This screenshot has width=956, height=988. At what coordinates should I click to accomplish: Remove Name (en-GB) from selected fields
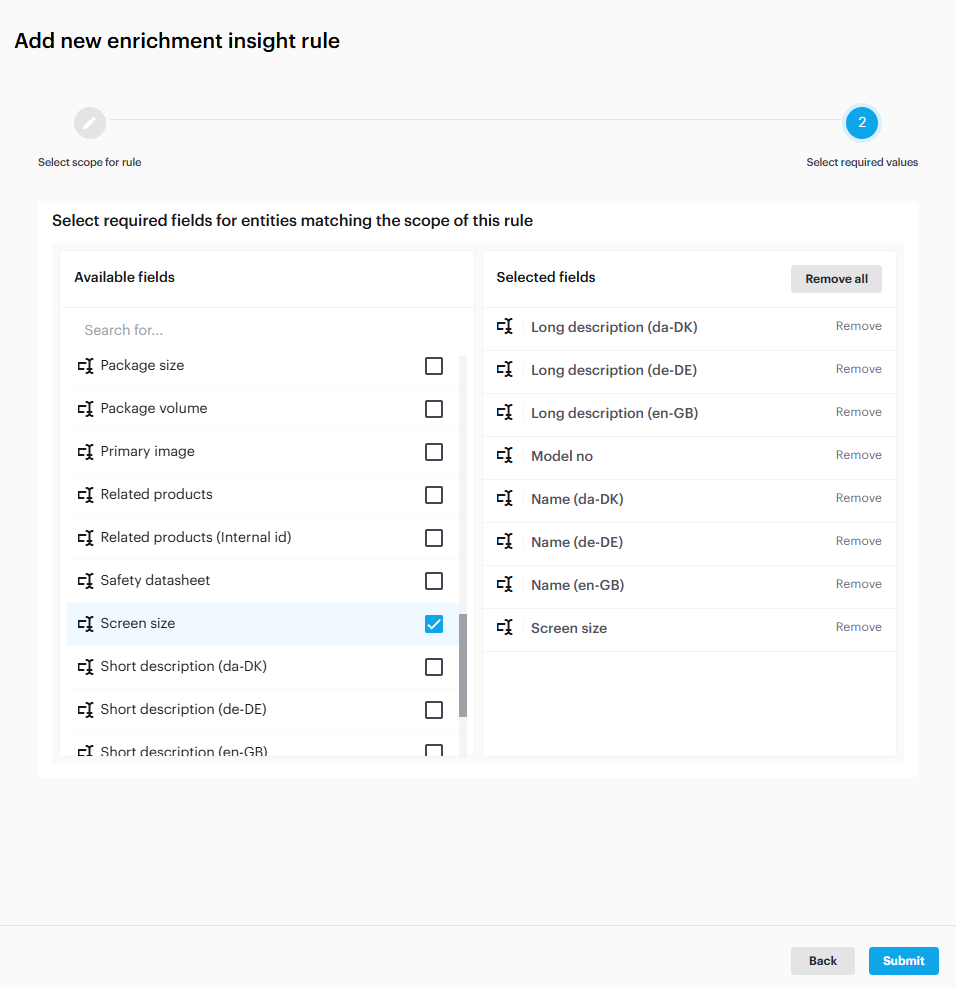pos(858,584)
